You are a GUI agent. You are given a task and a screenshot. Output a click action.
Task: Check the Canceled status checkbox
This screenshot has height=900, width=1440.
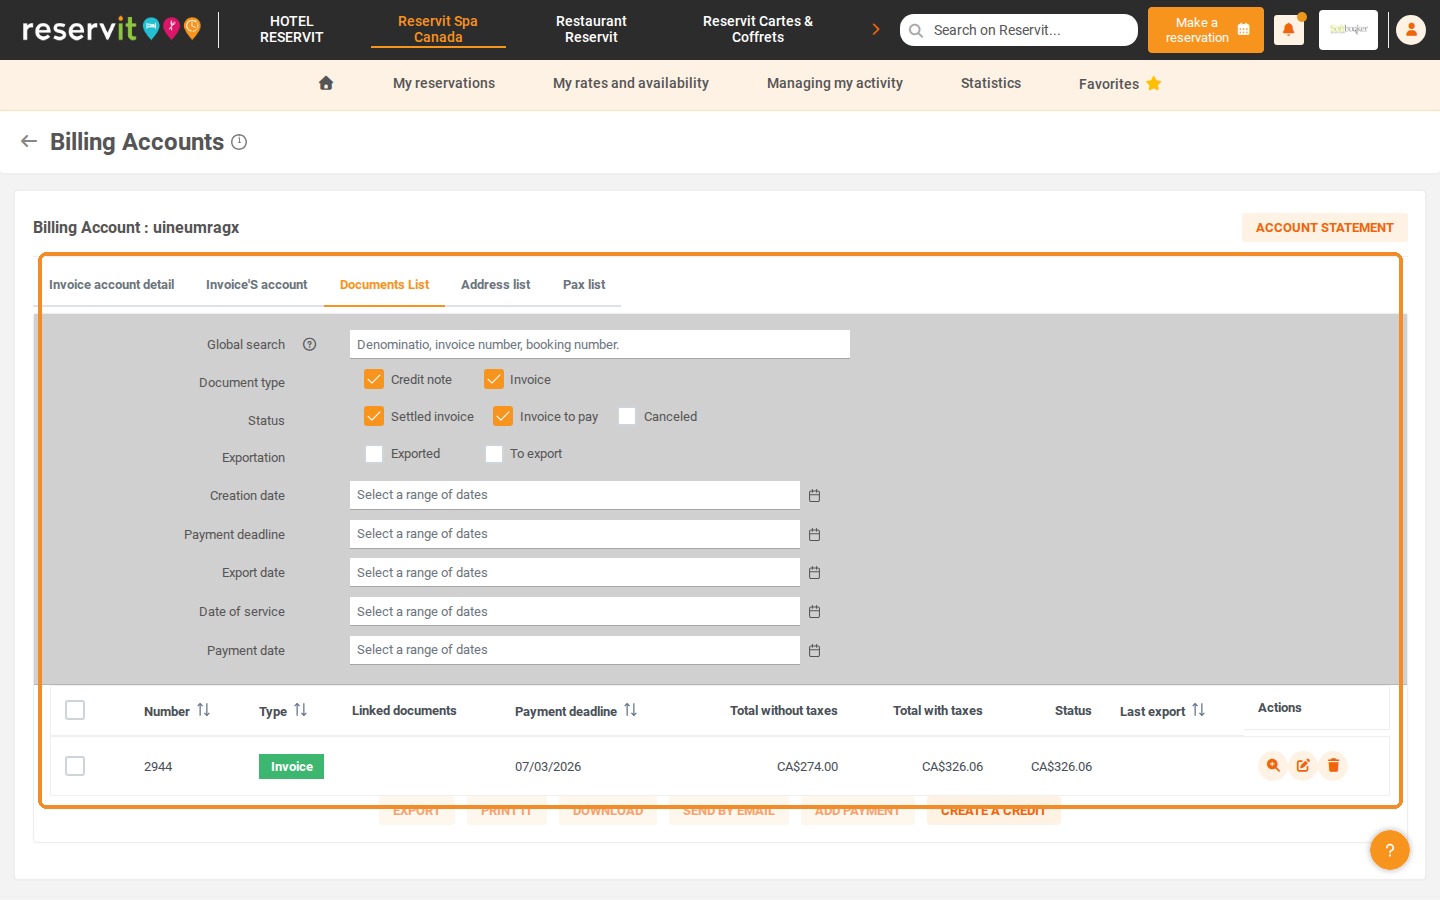click(627, 416)
